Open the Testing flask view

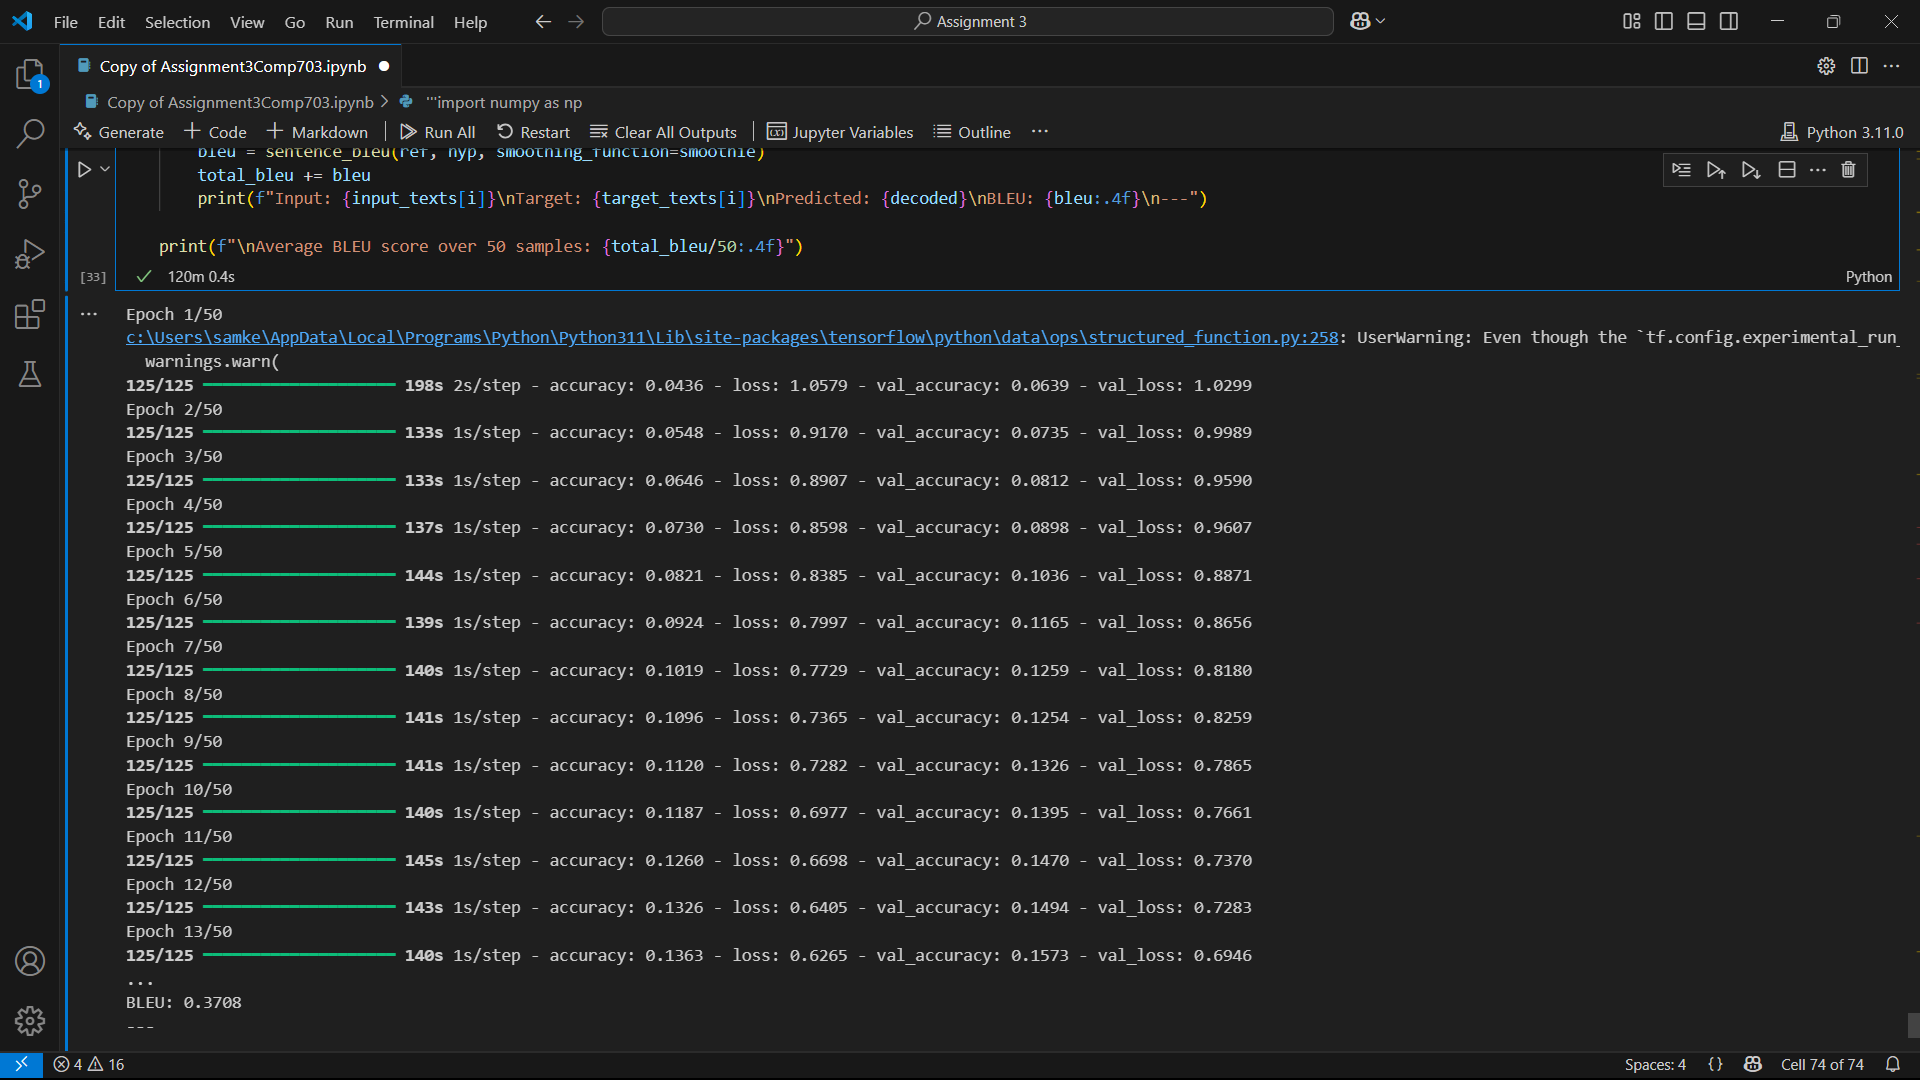coord(30,375)
